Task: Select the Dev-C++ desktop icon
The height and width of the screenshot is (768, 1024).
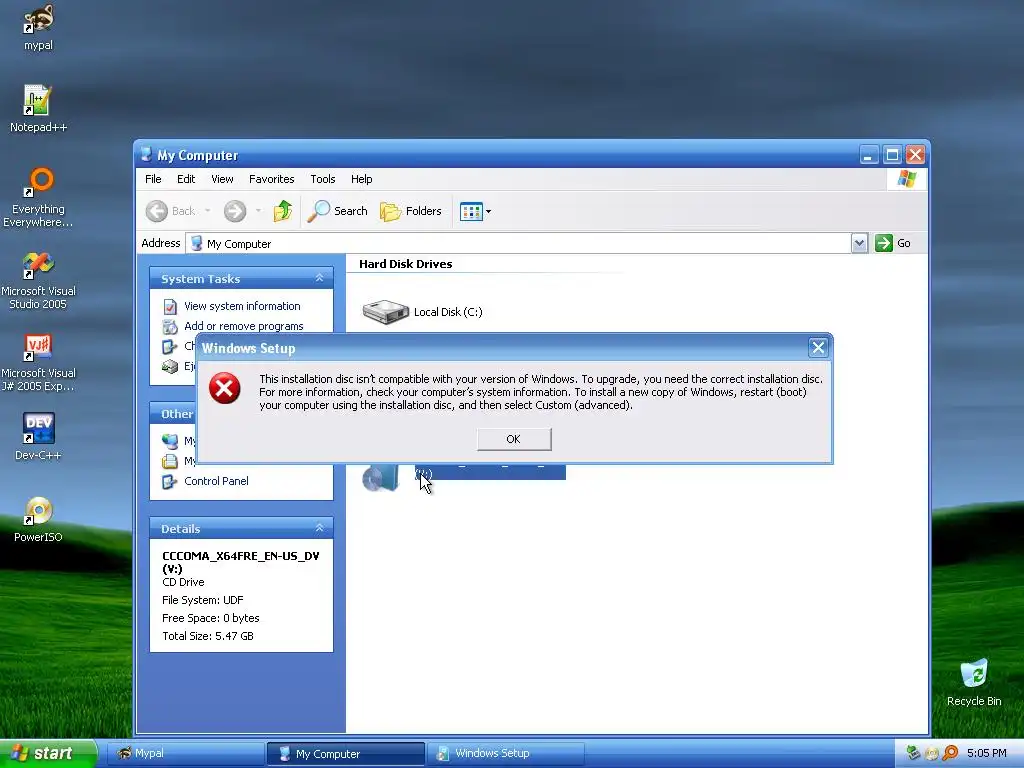Action: point(38,436)
